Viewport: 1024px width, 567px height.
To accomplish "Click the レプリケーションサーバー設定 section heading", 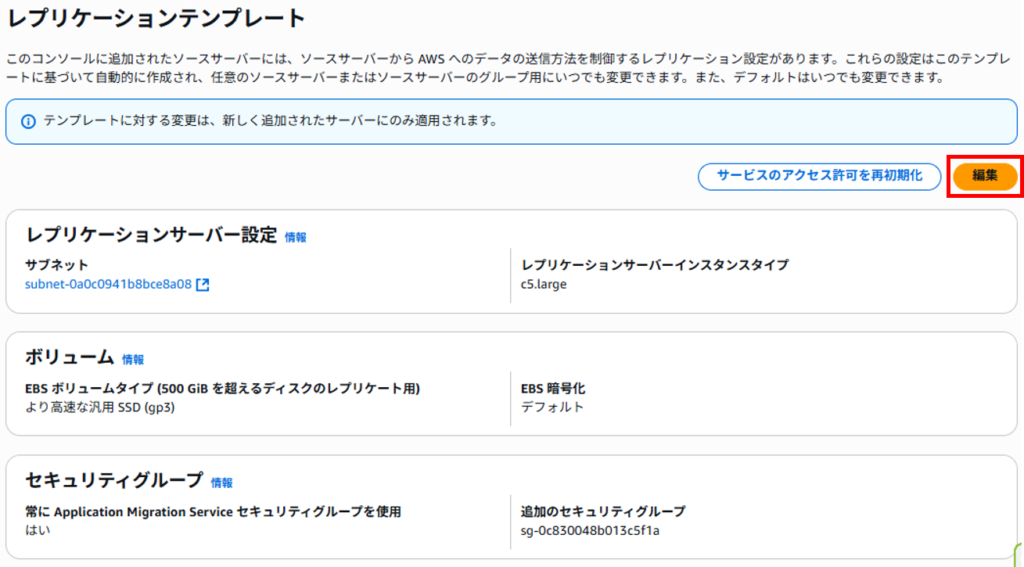I will click(152, 236).
